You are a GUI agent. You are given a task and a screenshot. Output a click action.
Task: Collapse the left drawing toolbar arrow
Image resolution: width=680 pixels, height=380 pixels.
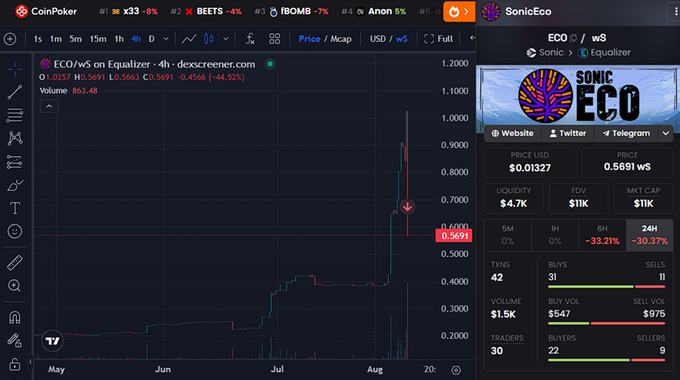(30, 361)
